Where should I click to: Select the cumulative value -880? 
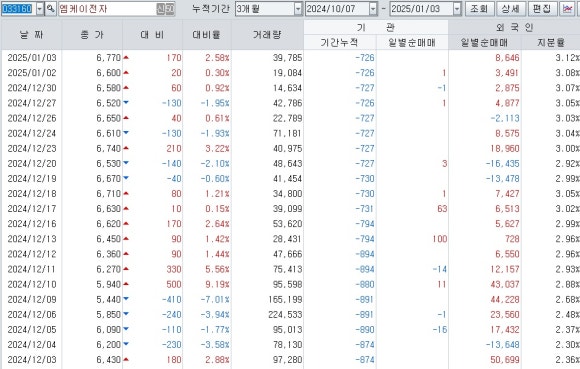click(365, 284)
